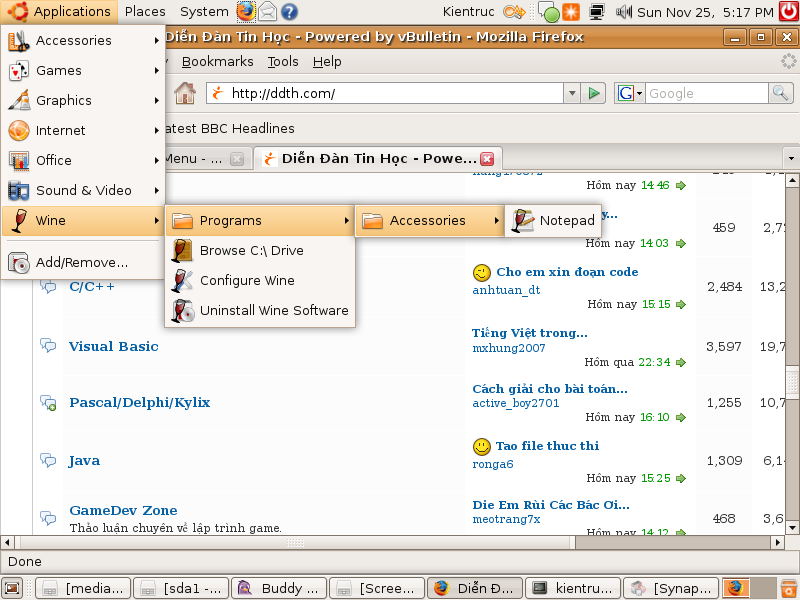Click the Google search input field
Screen dimensions: 800x600
(706, 94)
